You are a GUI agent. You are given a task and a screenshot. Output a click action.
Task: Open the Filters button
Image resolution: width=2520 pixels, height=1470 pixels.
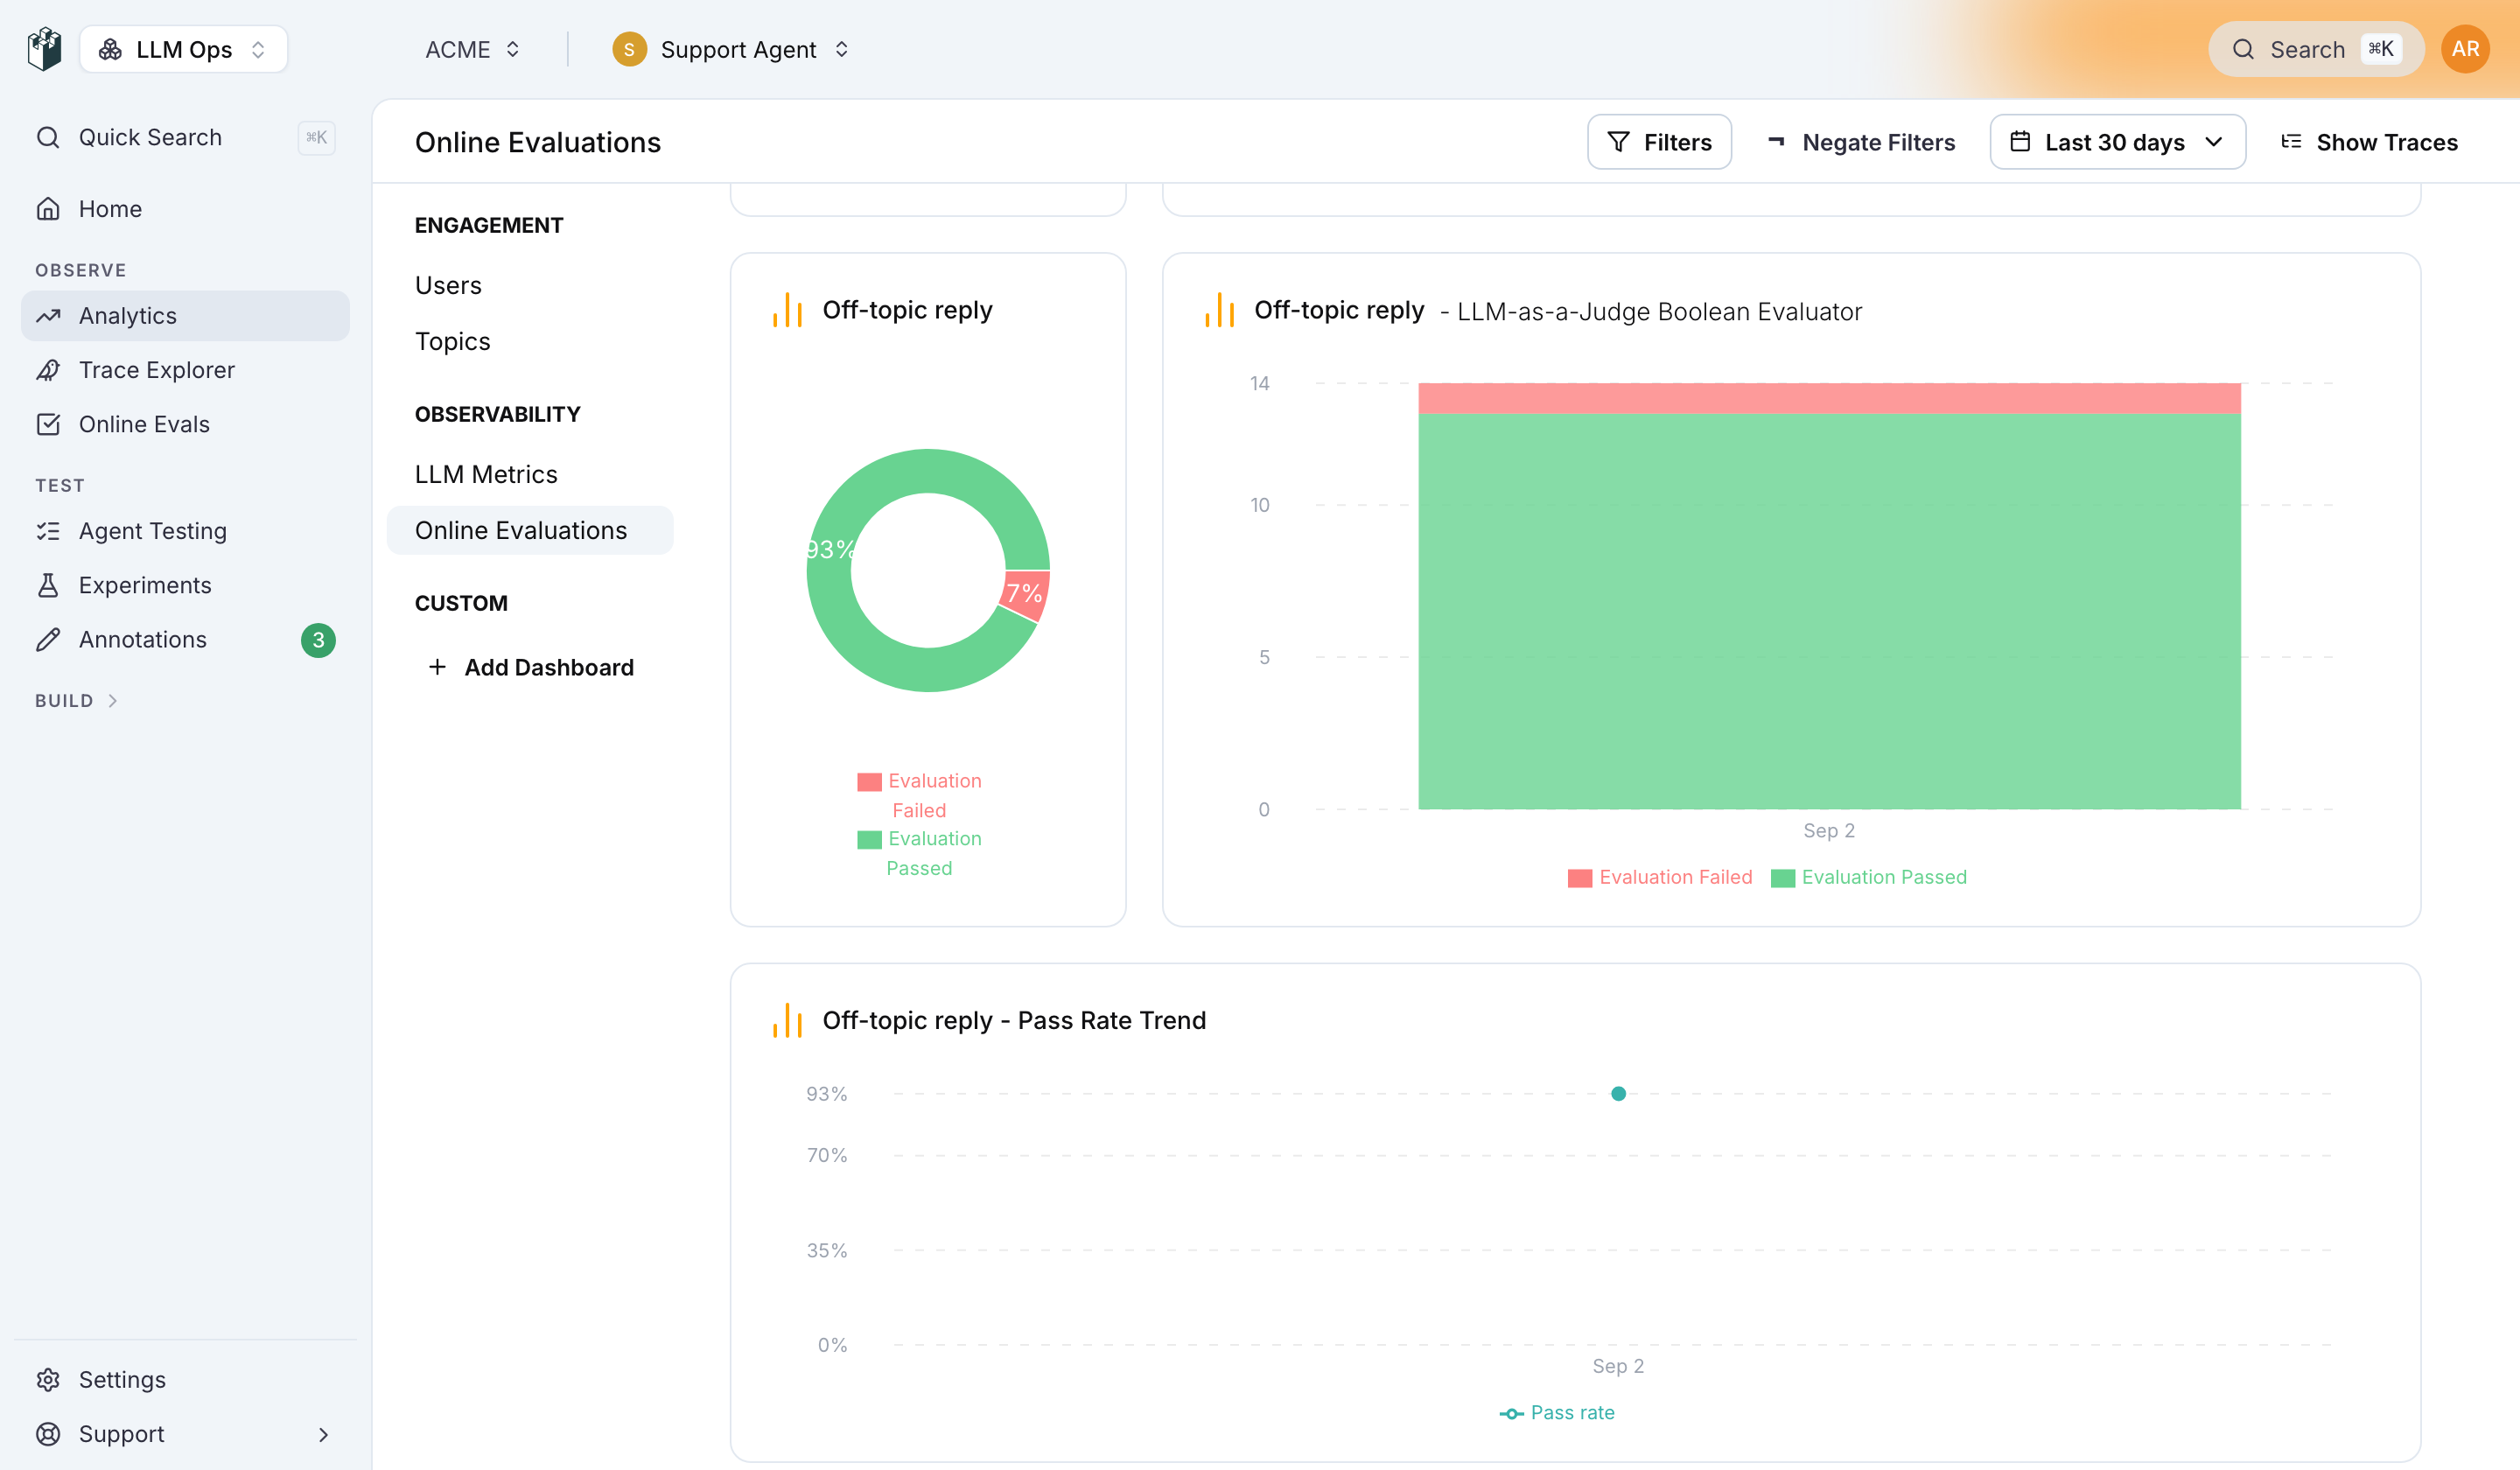coord(1659,142)
